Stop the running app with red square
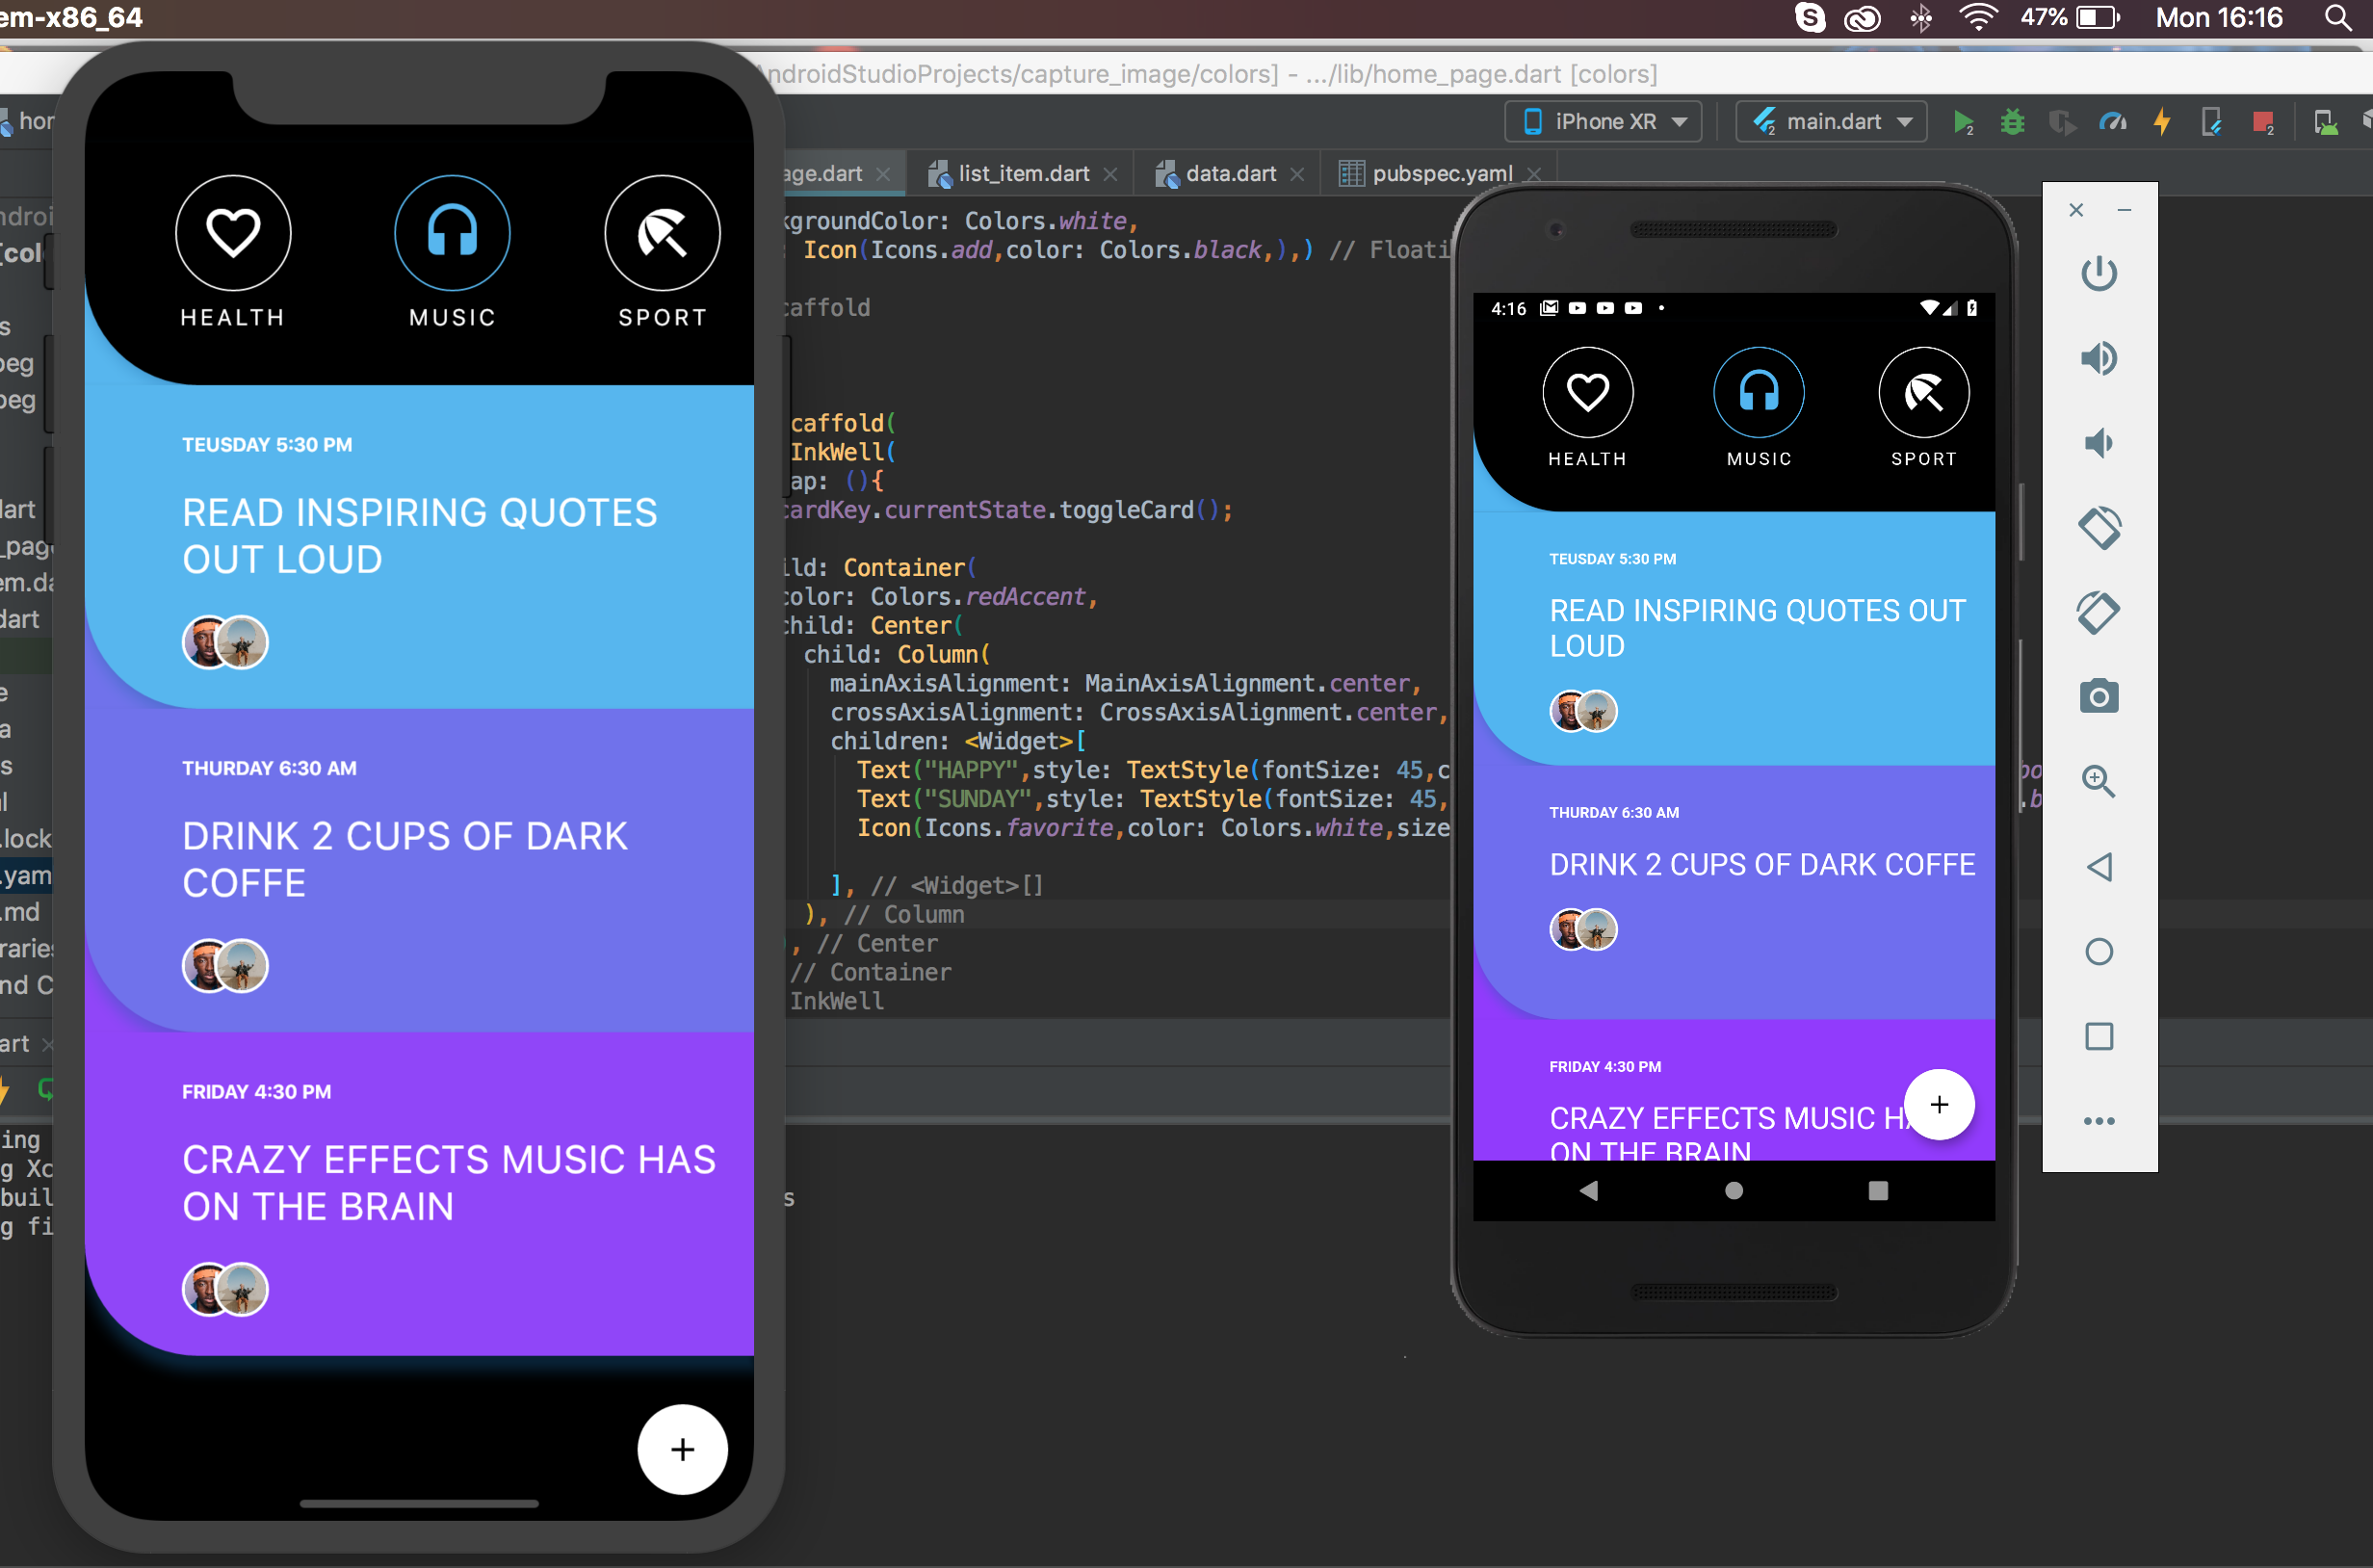This screenshot has width=2373, height=1568. [x=2262, y=122]
